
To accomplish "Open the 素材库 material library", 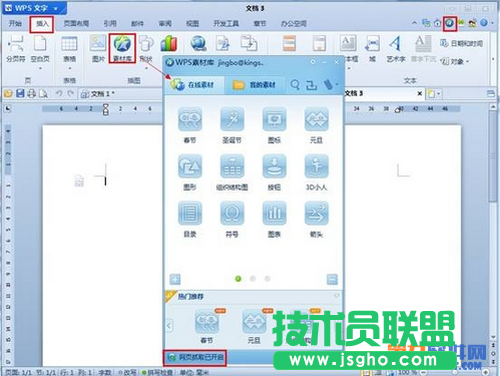I will coord(122,48).
